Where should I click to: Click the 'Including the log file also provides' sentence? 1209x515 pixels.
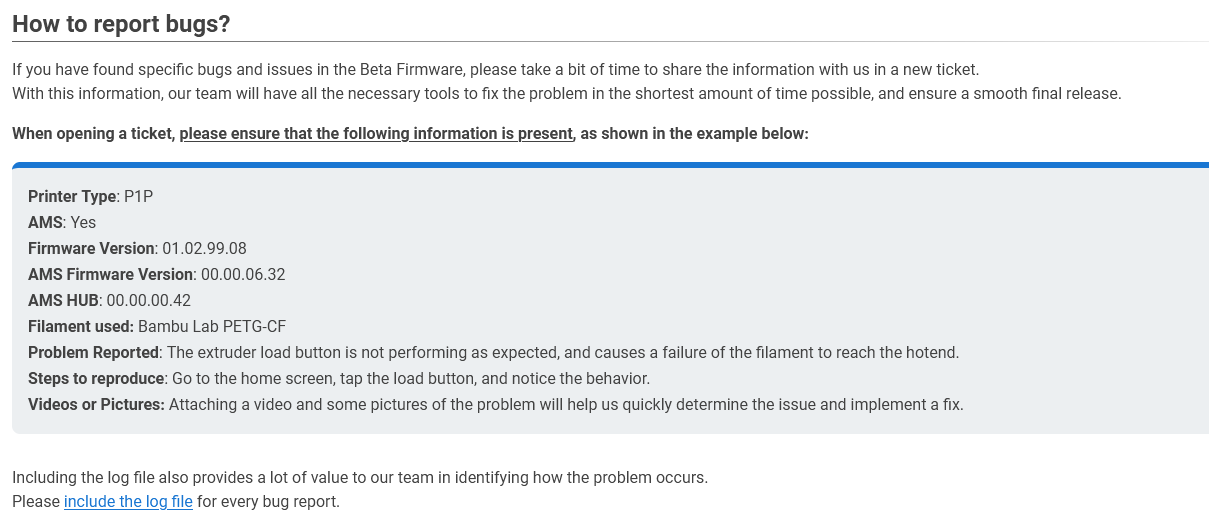click(360, 477)
